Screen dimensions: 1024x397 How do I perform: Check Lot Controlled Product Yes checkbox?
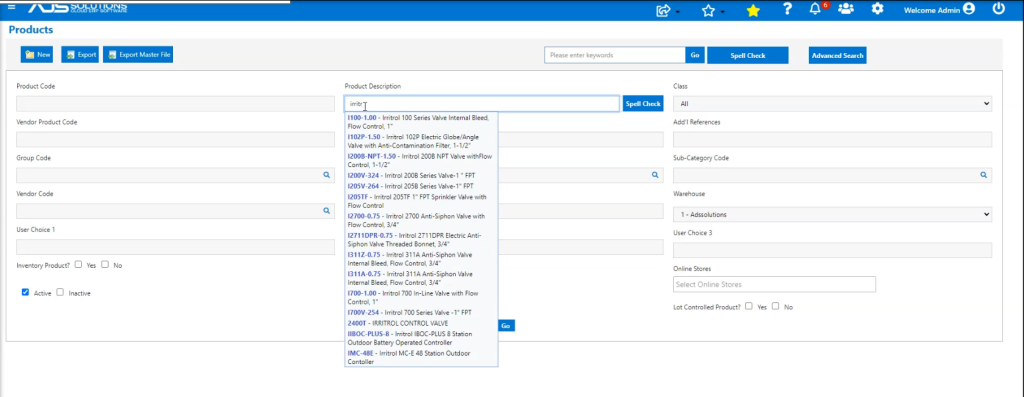pyautogui.click(x=749, y=306)
